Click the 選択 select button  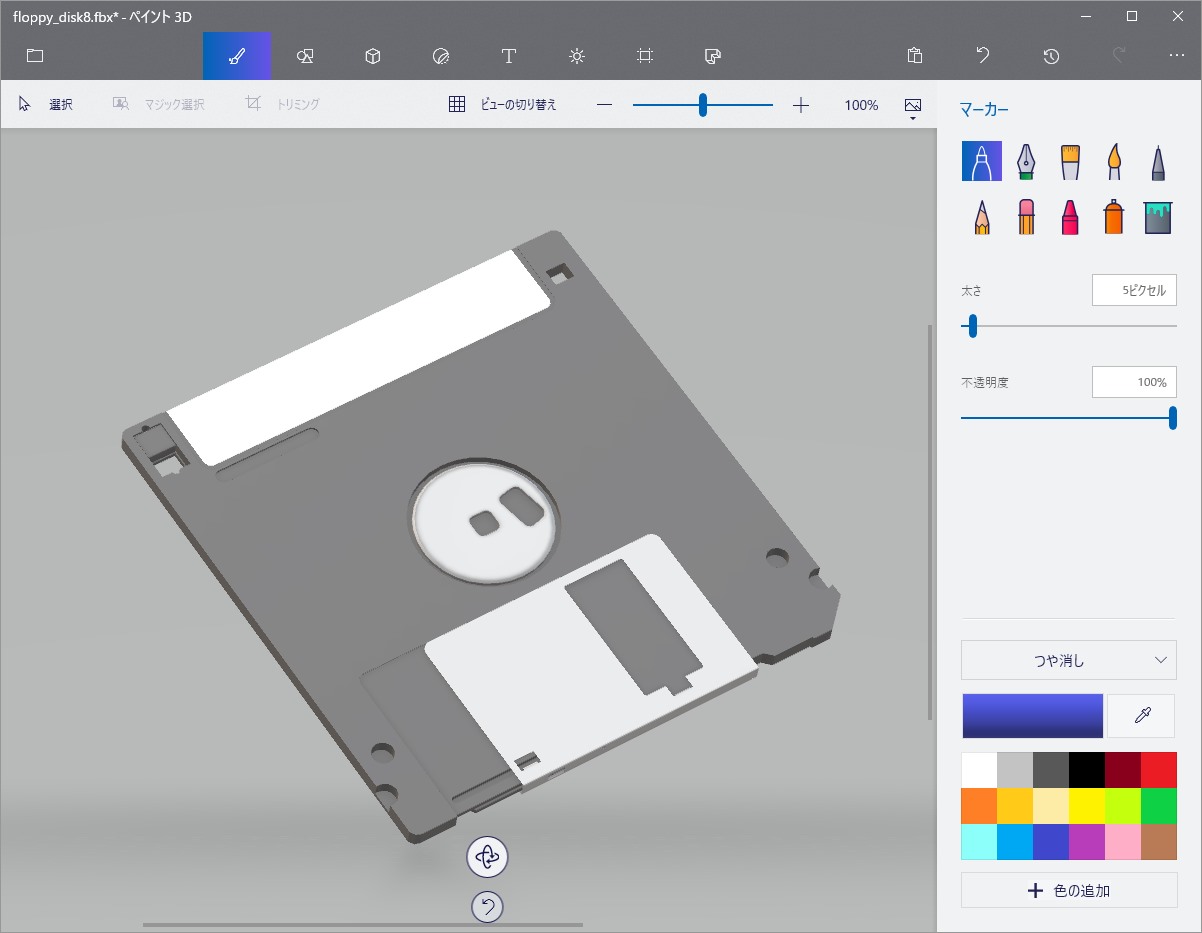[x=46, y=104]
